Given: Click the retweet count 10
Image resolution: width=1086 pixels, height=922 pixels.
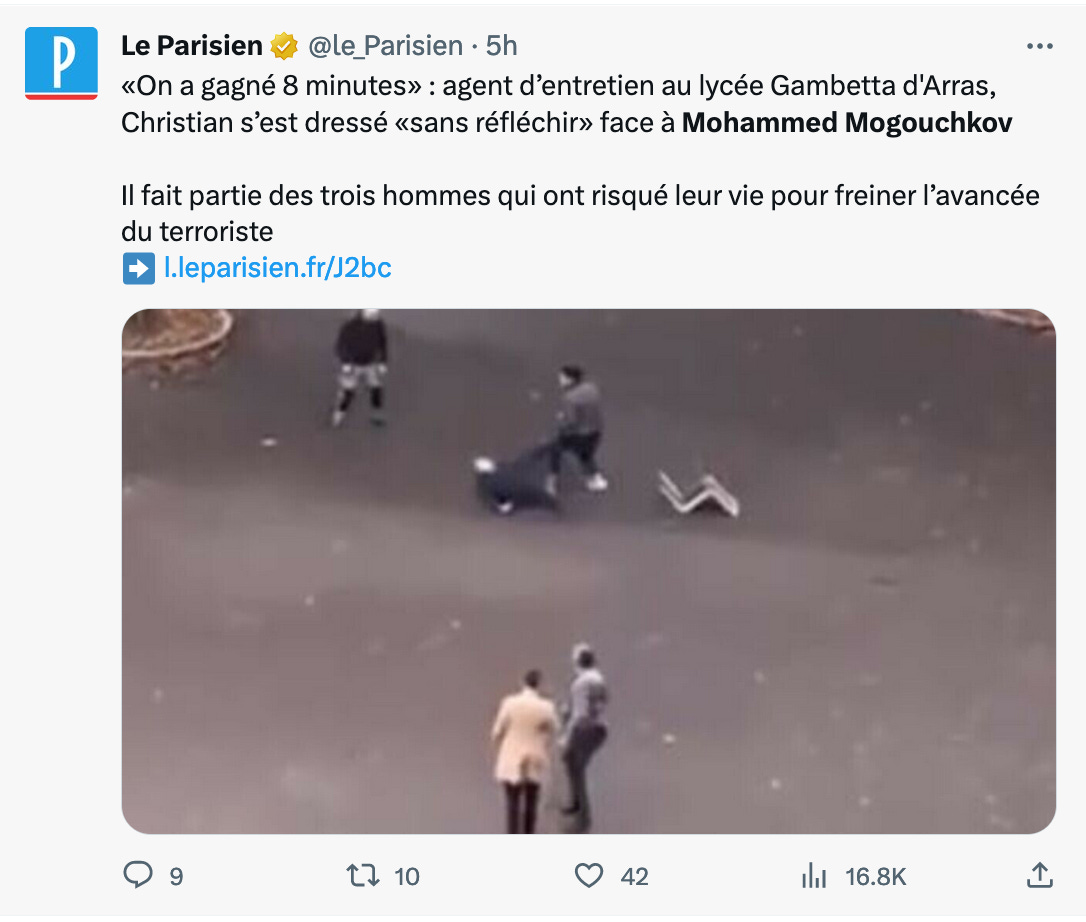Looking at the screenshot, I should coord(407,876).
